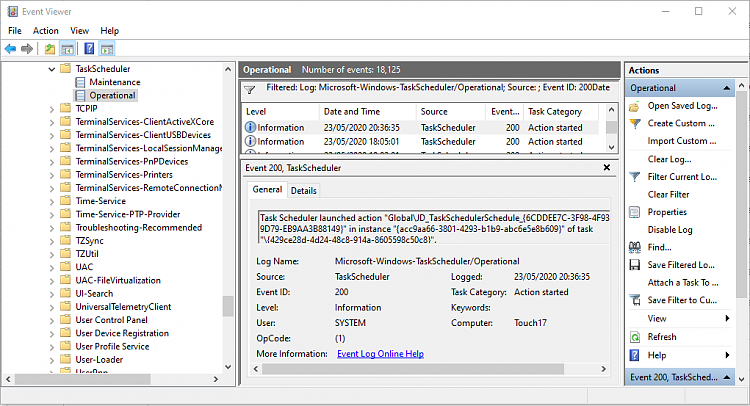Image resolution: width=750 pixels, height=406 pixels.
Task: Click the Find binoculars icon
Action: (634, 247)
